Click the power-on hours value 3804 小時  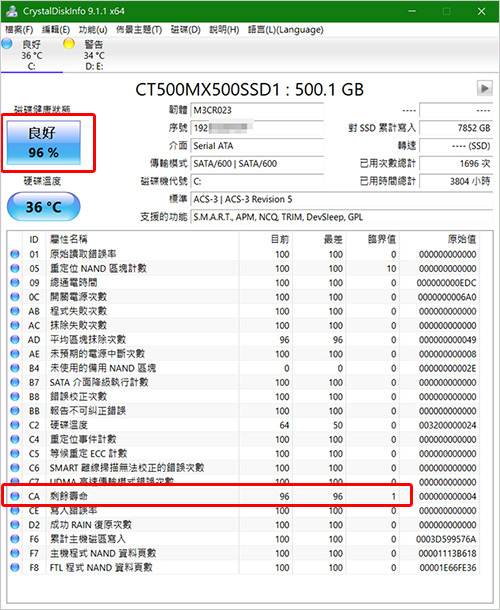[456, 181]
